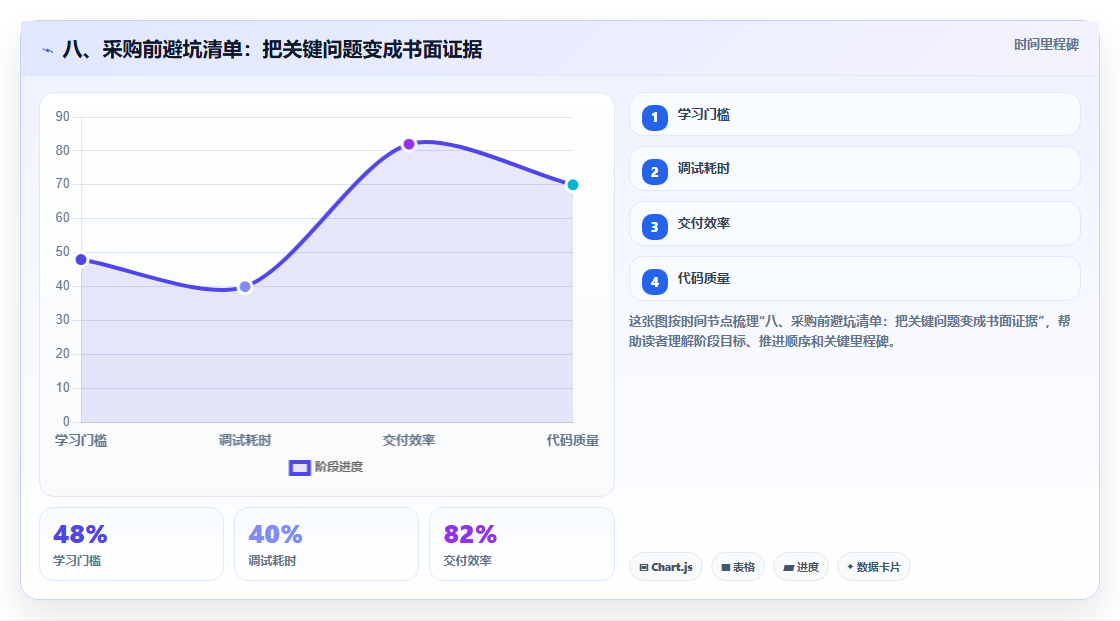The image size is (1120, 621).
Task: Open the 调试耗时 list item
Action: [x=854, y=169]
